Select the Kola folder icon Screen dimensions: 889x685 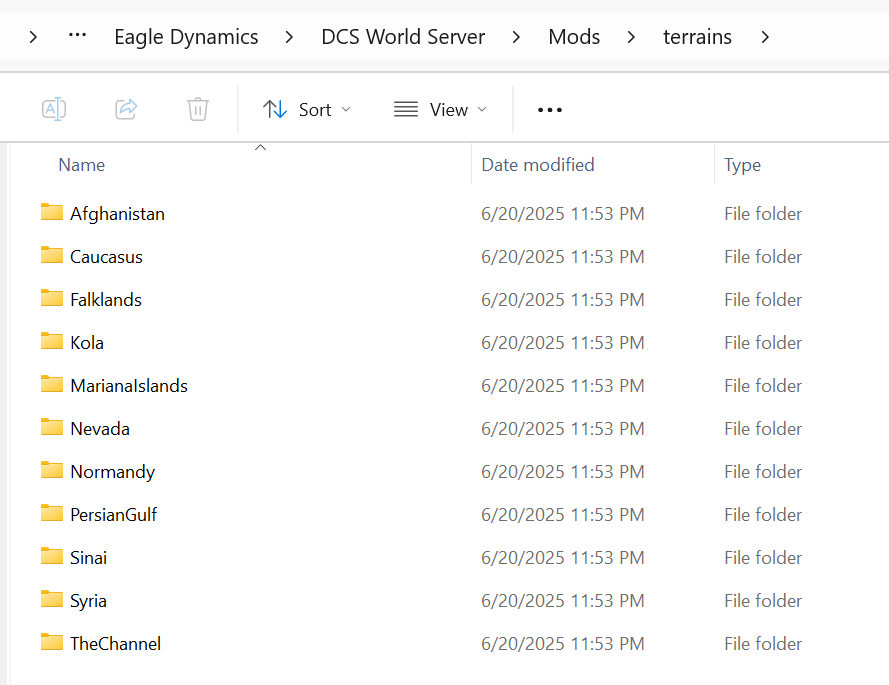[52, 341]
